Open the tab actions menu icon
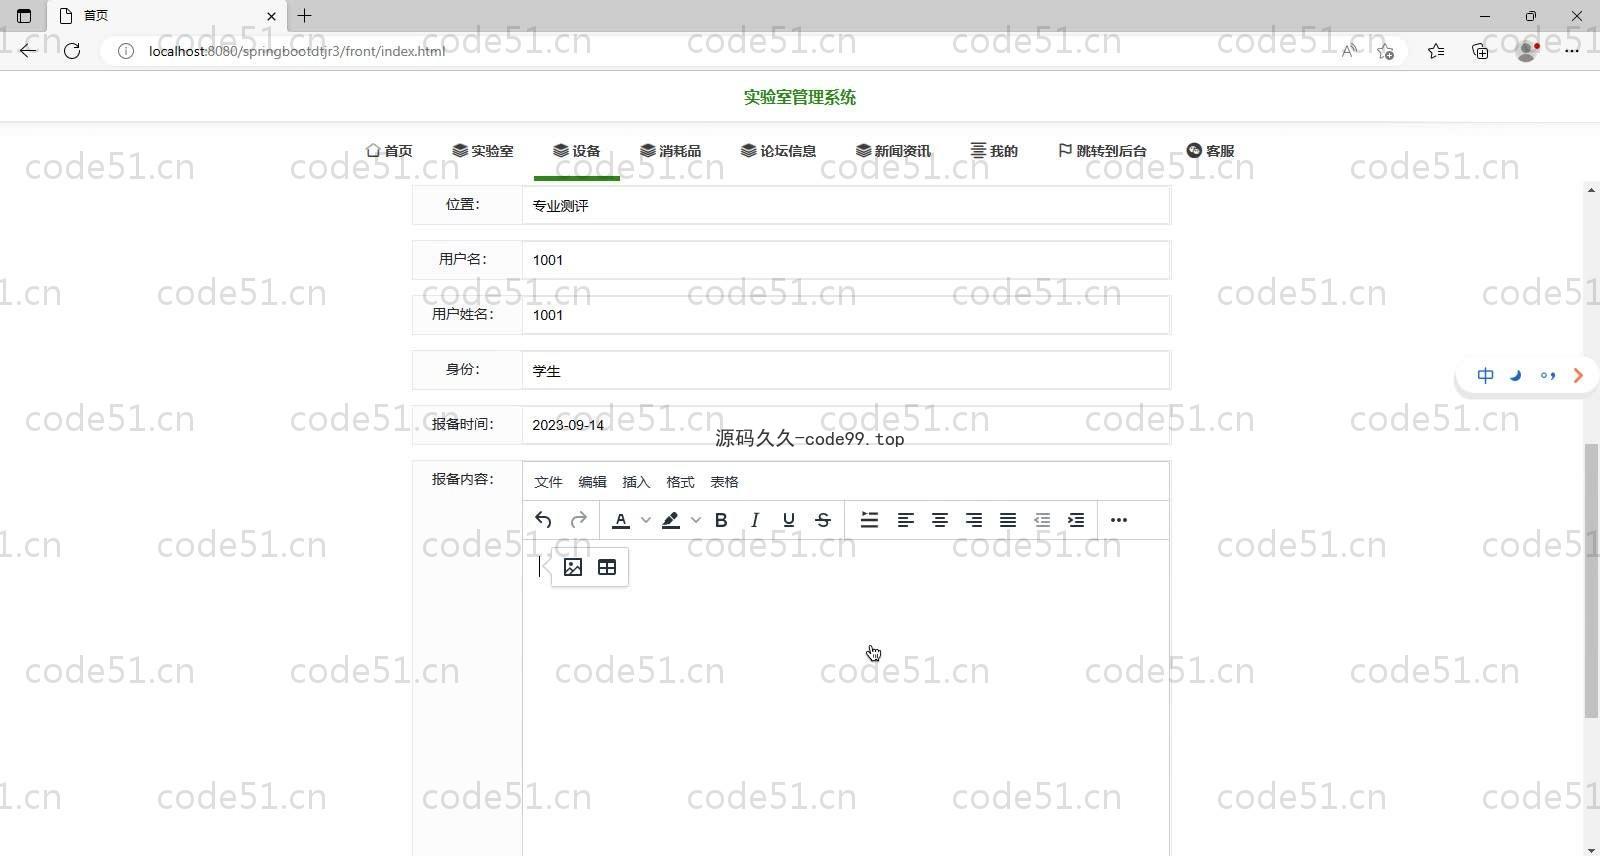 [x=24, y=16]
